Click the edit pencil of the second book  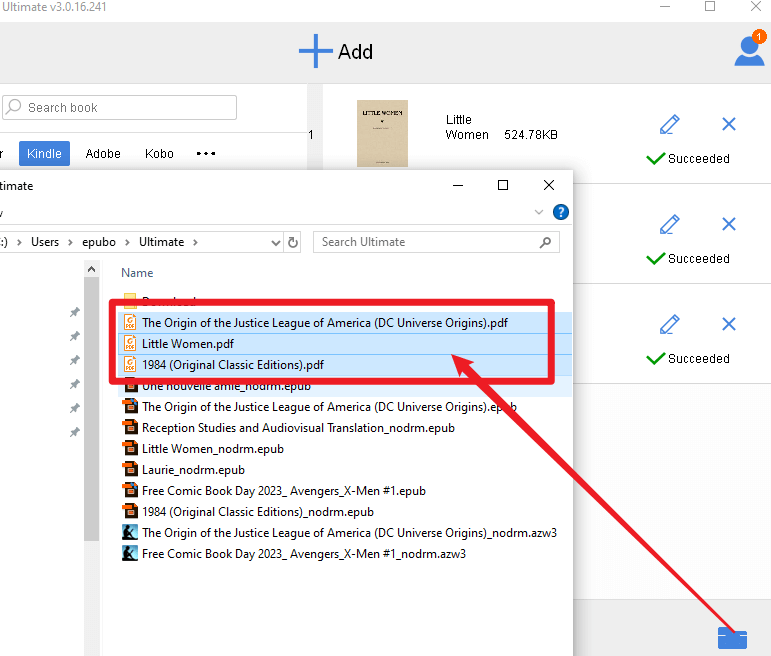(669, 225)
